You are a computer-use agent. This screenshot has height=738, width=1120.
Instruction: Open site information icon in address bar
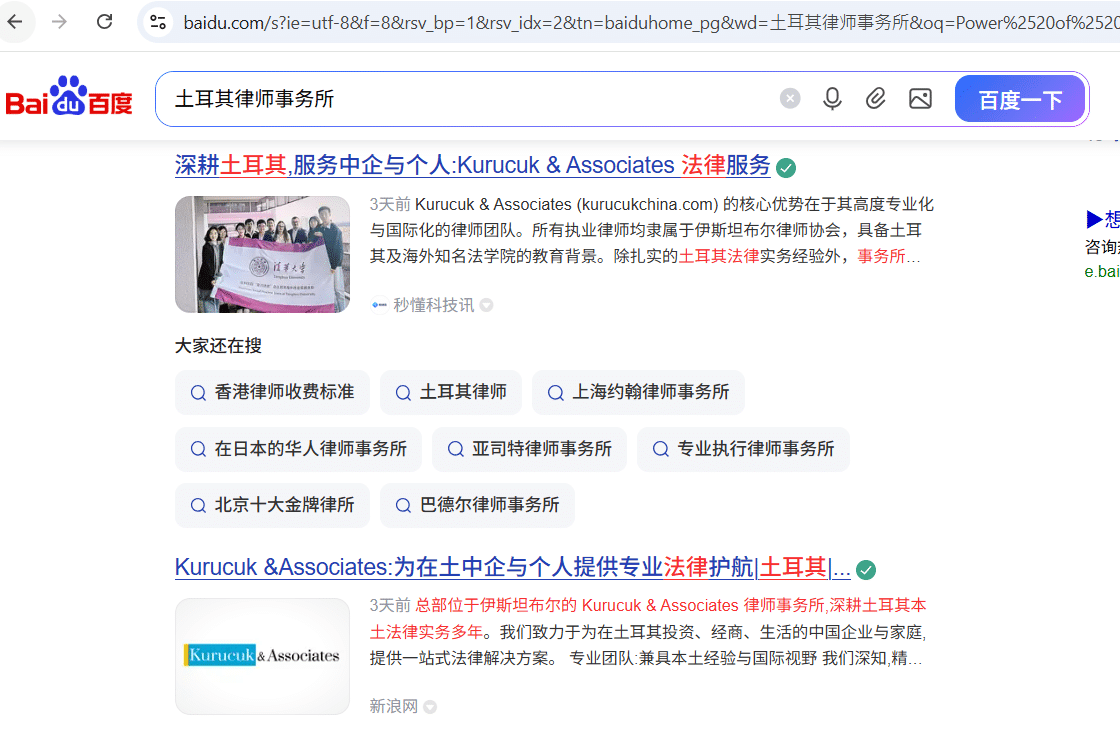(x=157, y=22)
